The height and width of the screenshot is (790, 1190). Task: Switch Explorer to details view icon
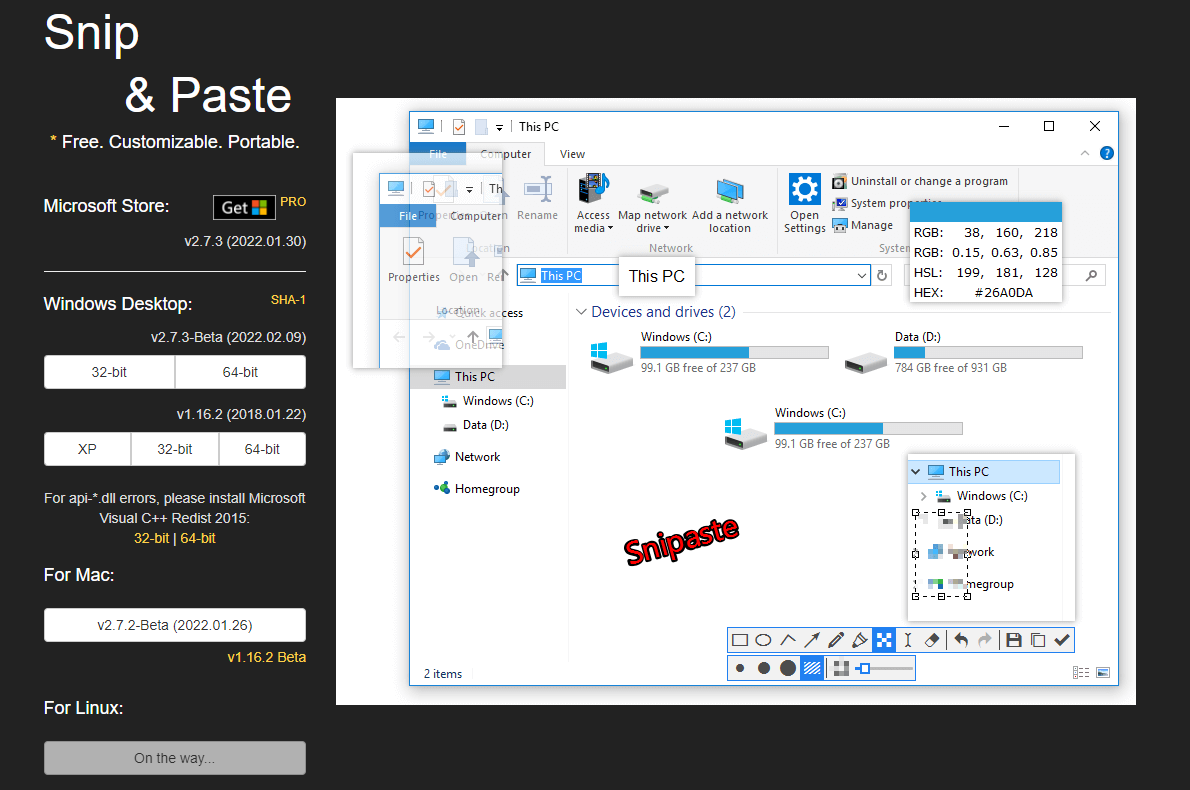[x=1081, y=672]
